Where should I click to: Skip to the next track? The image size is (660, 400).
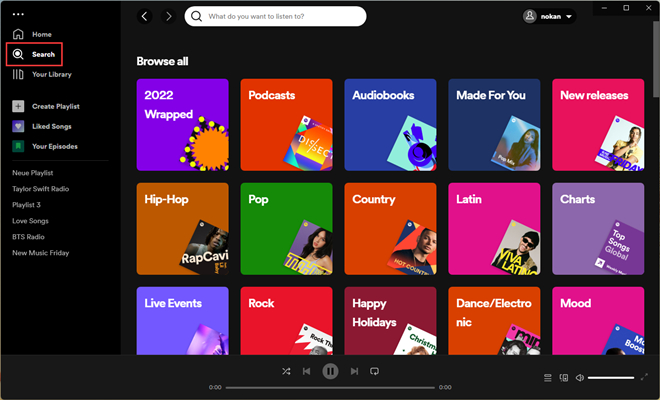354,371
